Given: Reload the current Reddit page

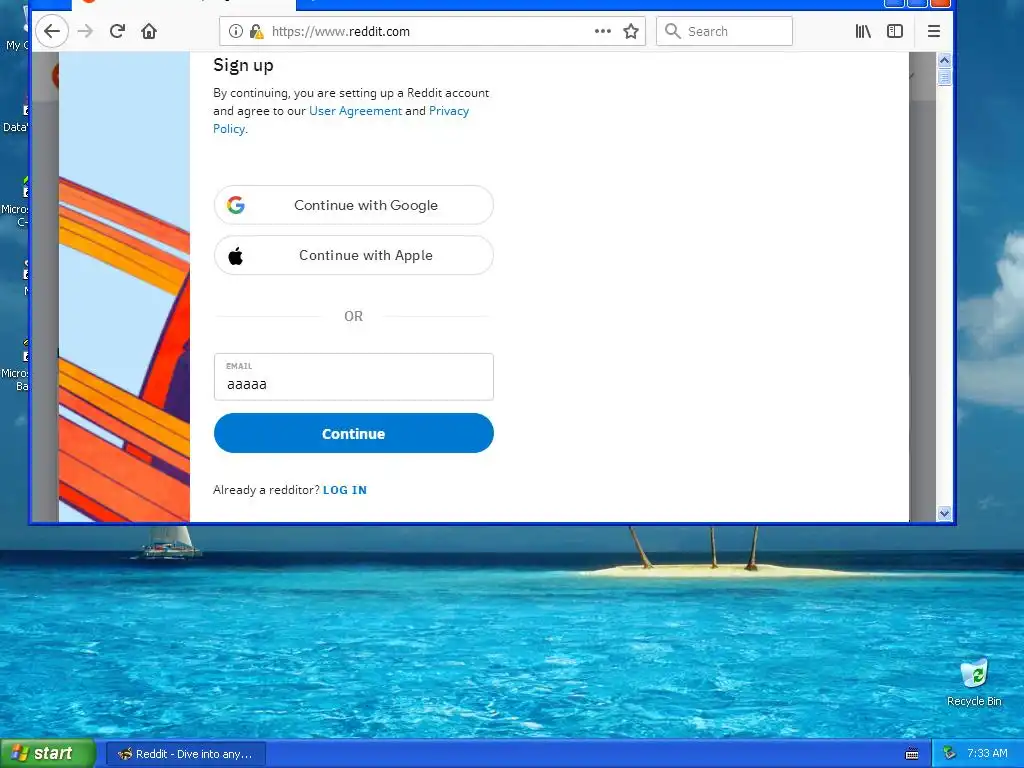Looking at the screenshot, I should 118,31.
